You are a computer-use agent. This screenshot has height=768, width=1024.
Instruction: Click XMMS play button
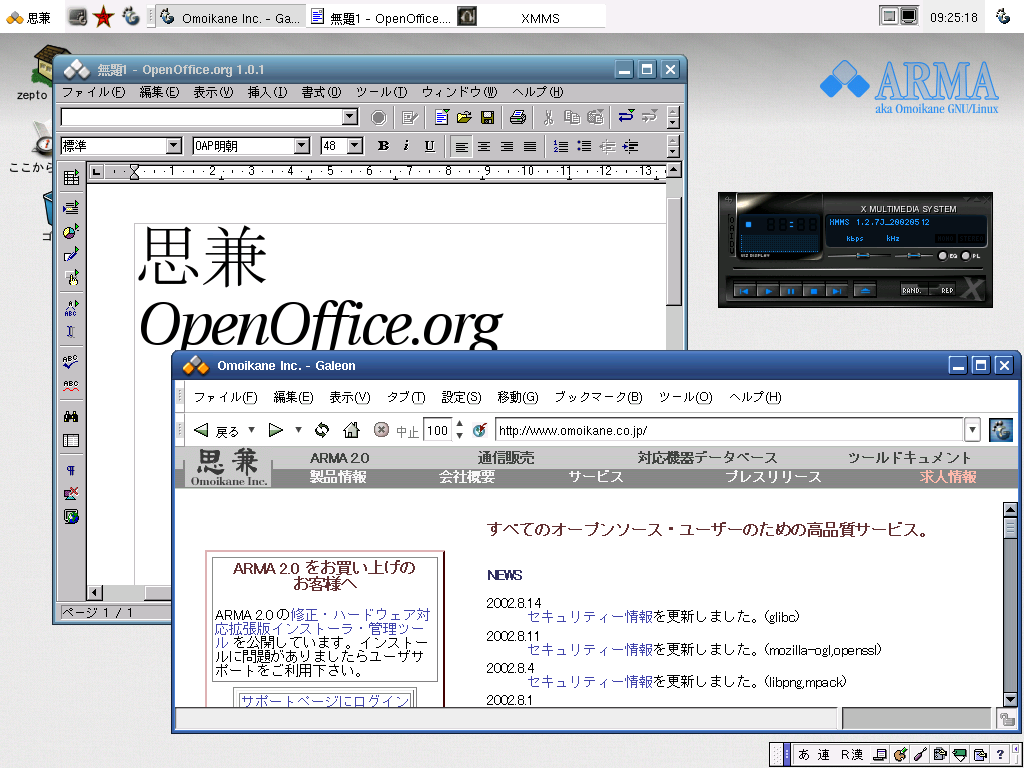pos(768,291)
